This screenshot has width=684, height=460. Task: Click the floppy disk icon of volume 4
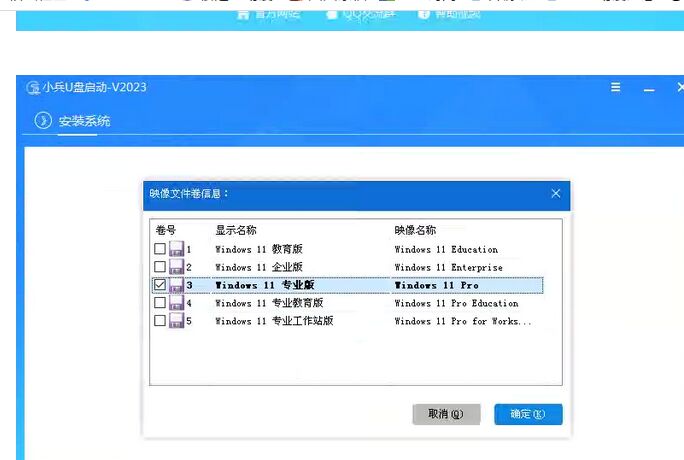click(176, 303)
